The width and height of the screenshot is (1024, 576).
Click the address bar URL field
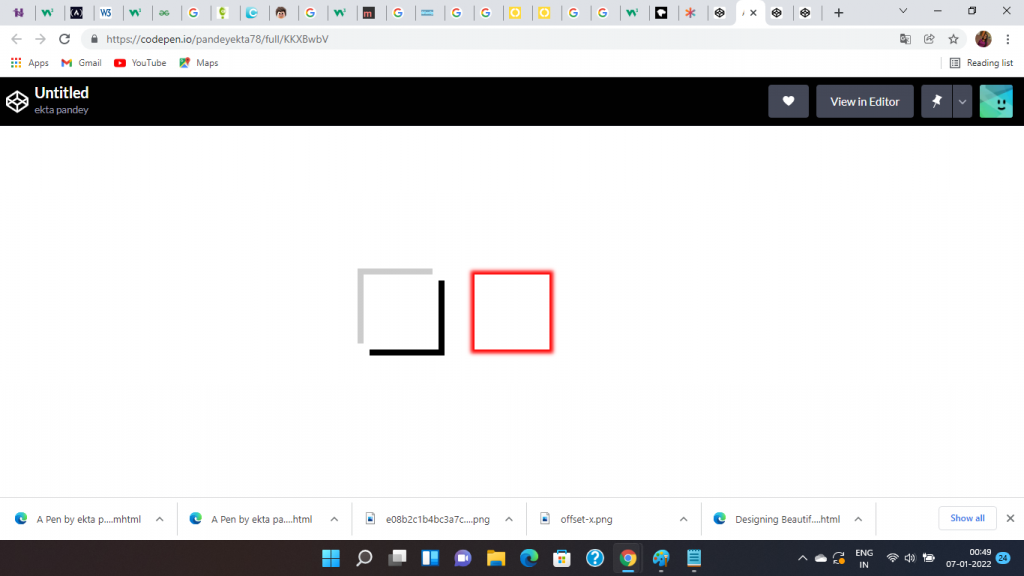(400, 39)
